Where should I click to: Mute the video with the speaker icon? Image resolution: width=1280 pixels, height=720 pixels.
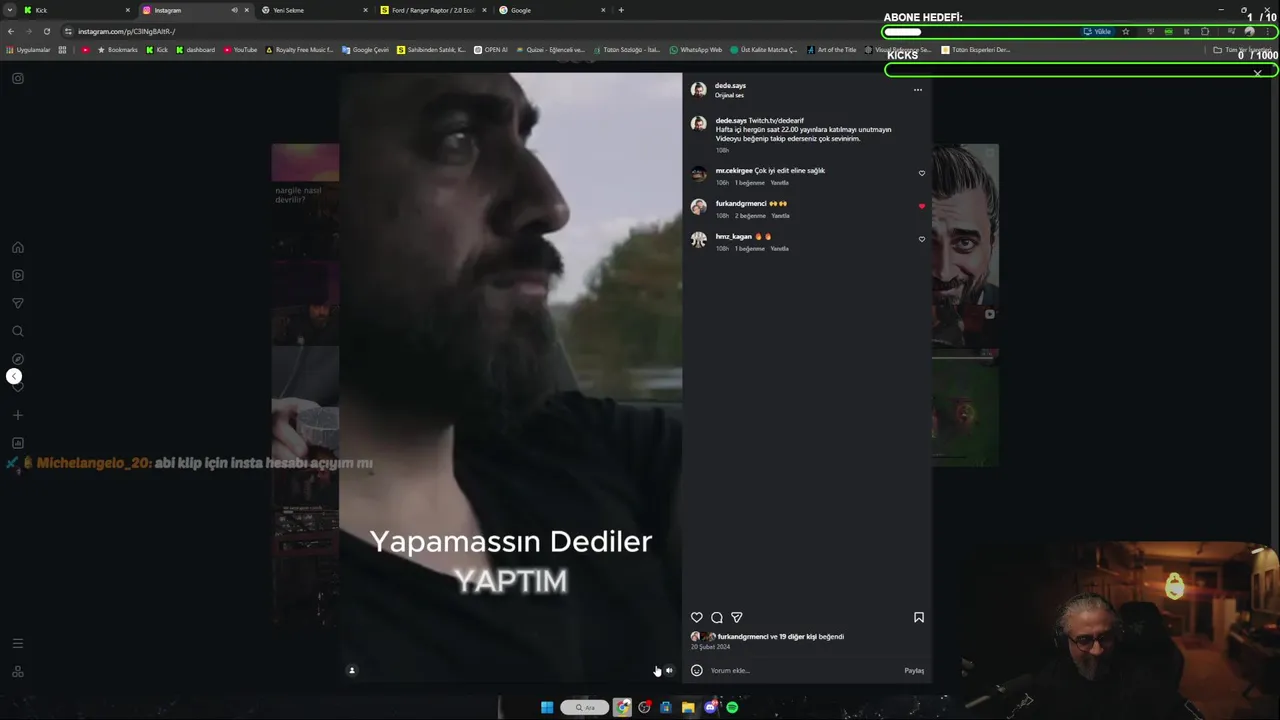point(669,670)
